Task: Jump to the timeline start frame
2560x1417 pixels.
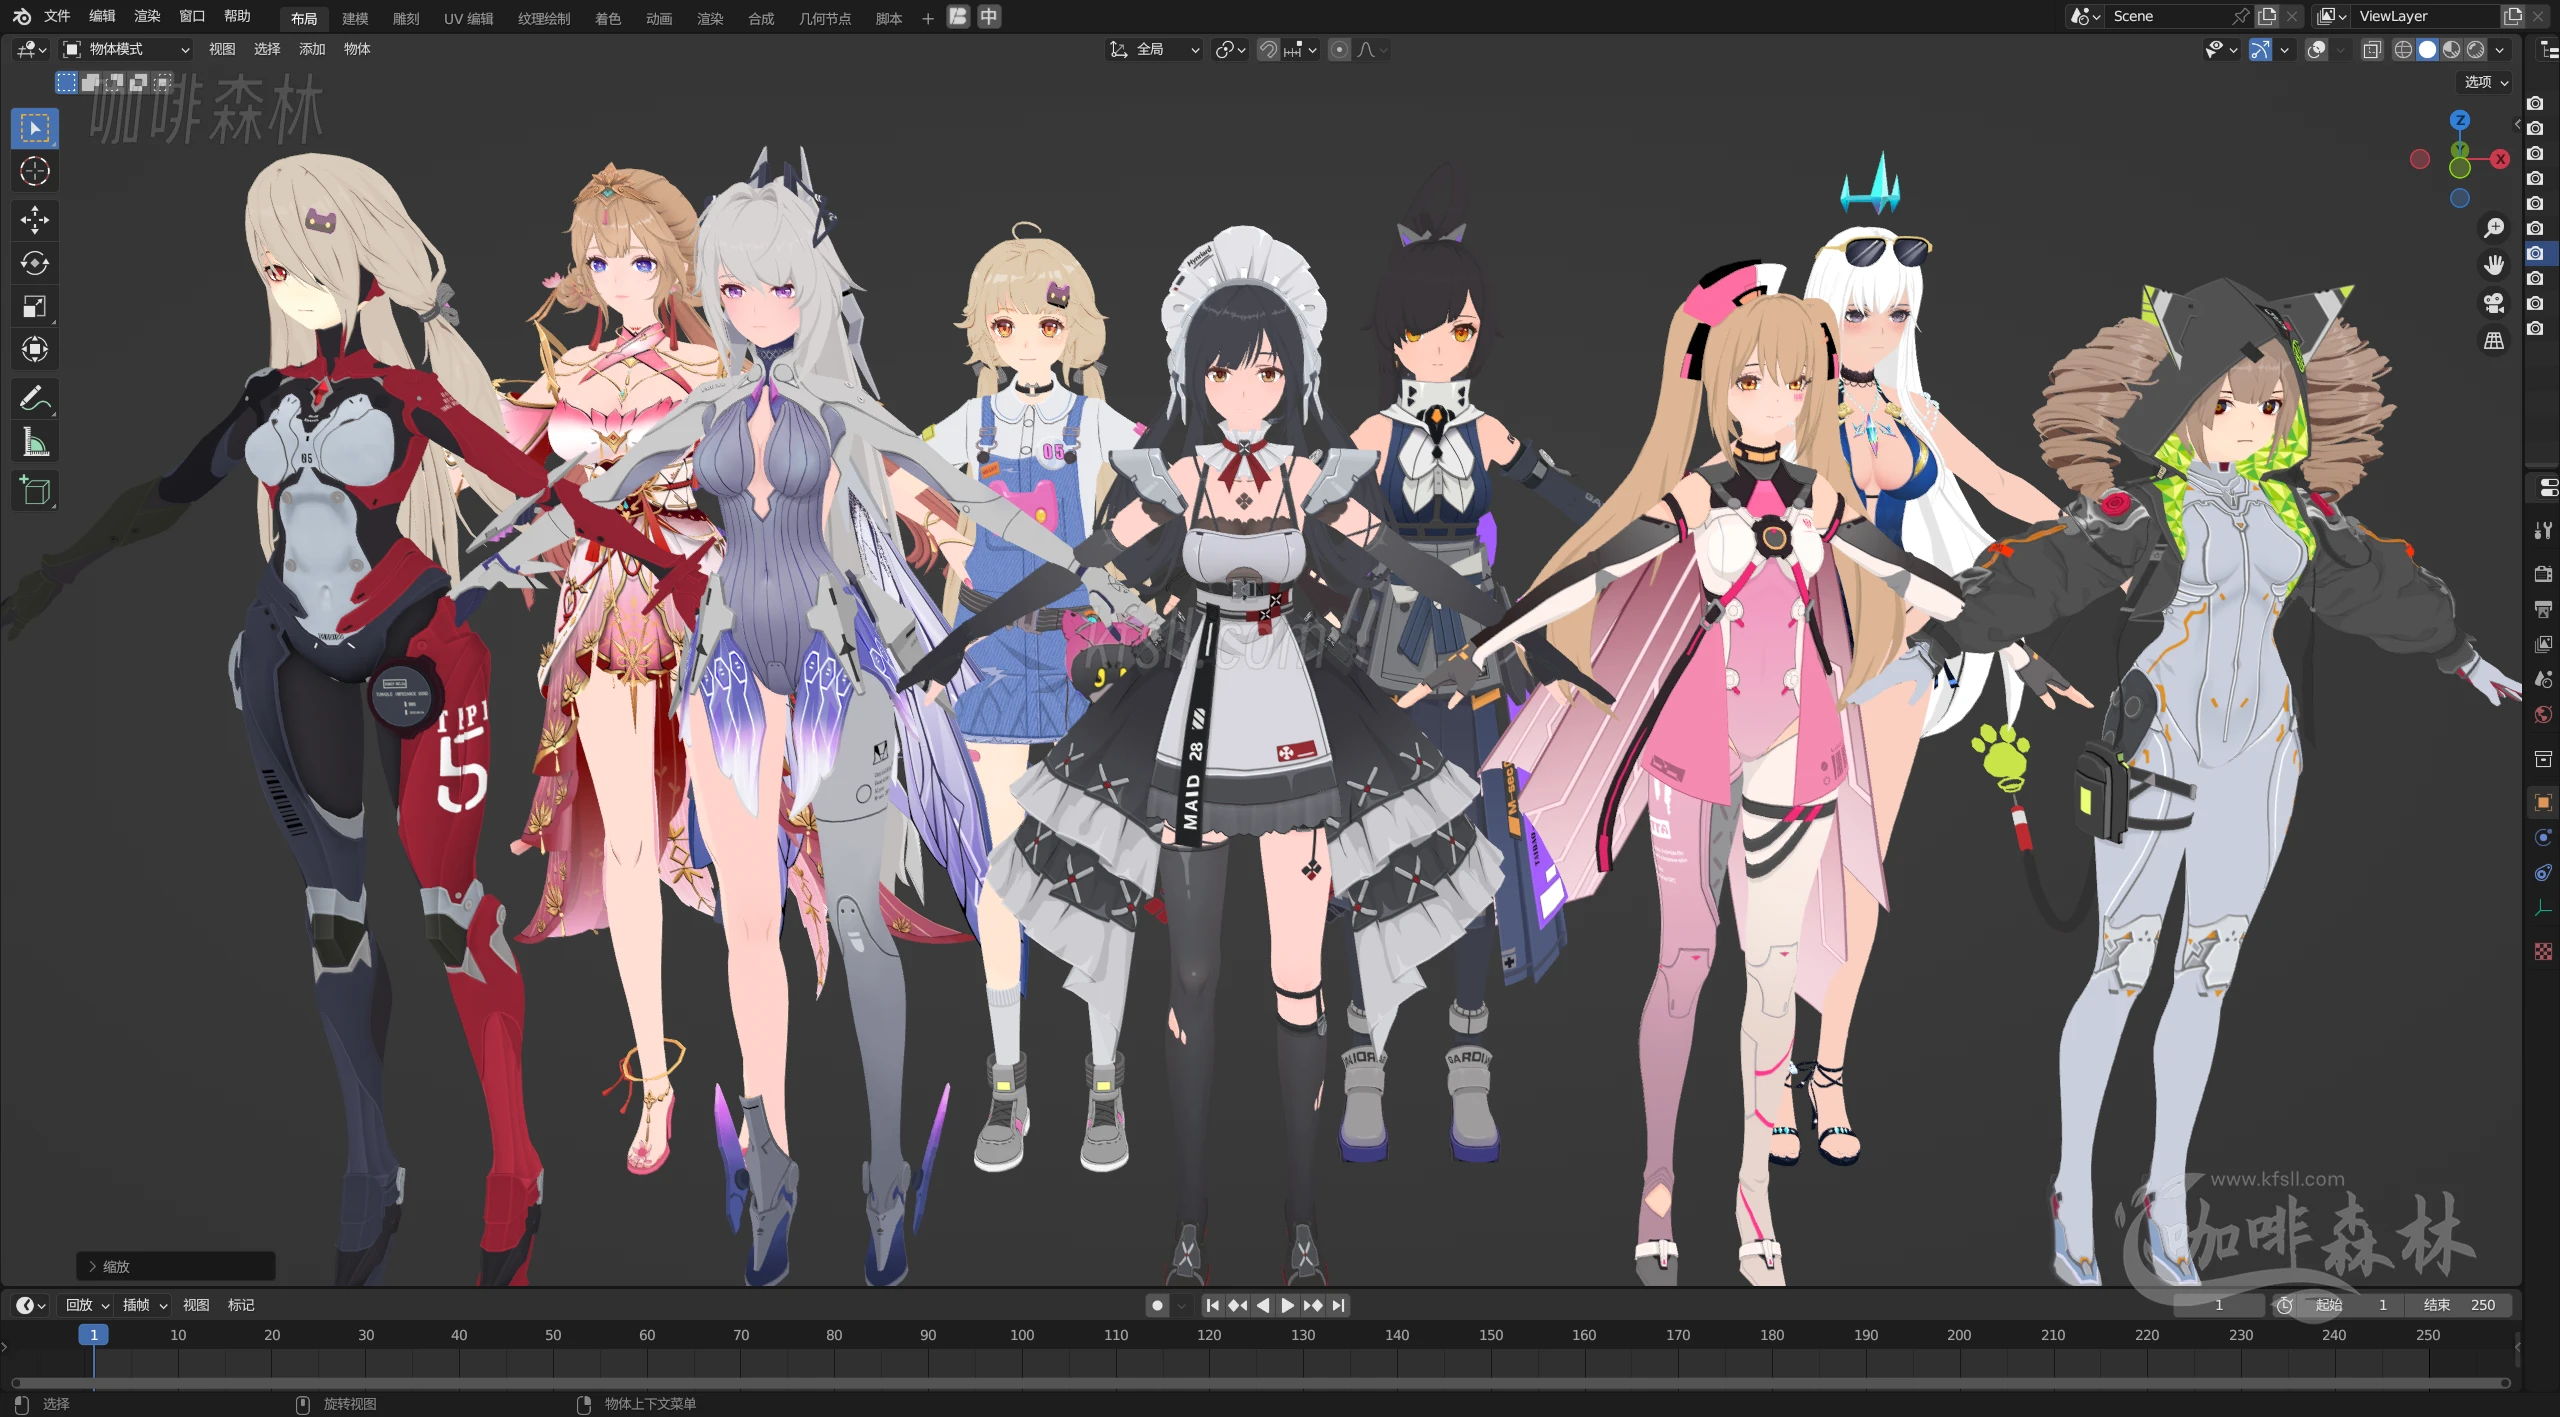Action: click(1212, 1305)
